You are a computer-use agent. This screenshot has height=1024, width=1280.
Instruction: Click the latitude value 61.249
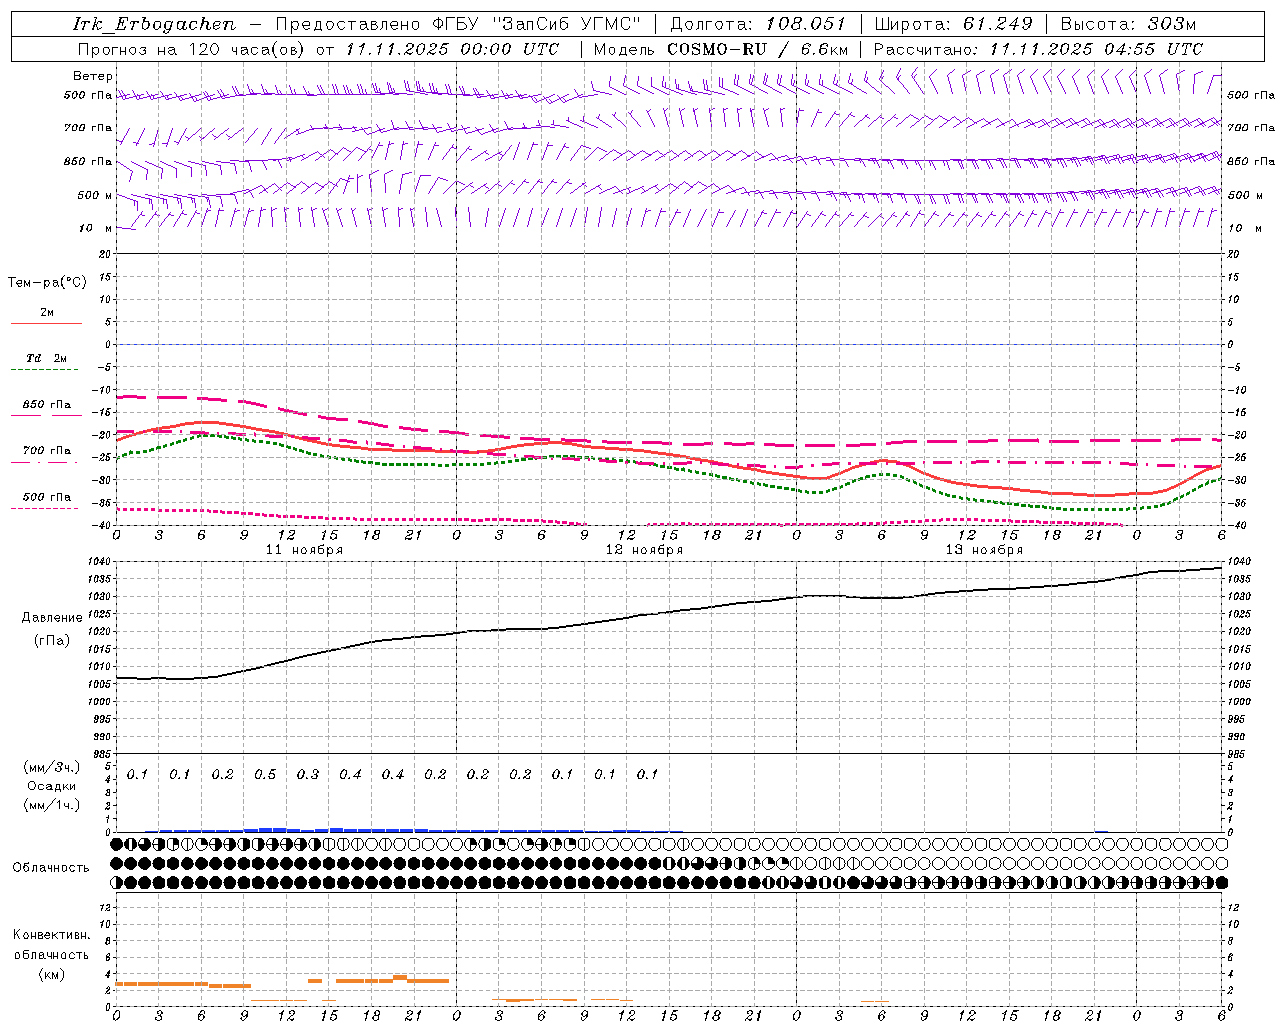pyautogui.click(x=998, y=24)
